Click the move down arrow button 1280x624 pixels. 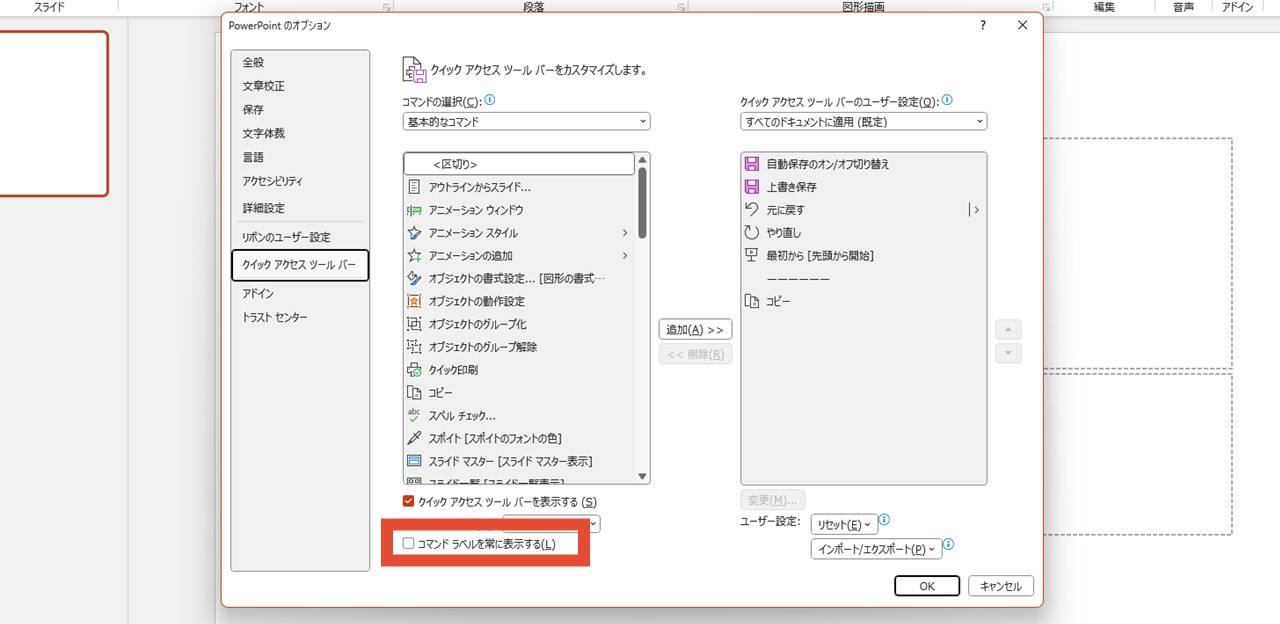[x=1008, y=354]
